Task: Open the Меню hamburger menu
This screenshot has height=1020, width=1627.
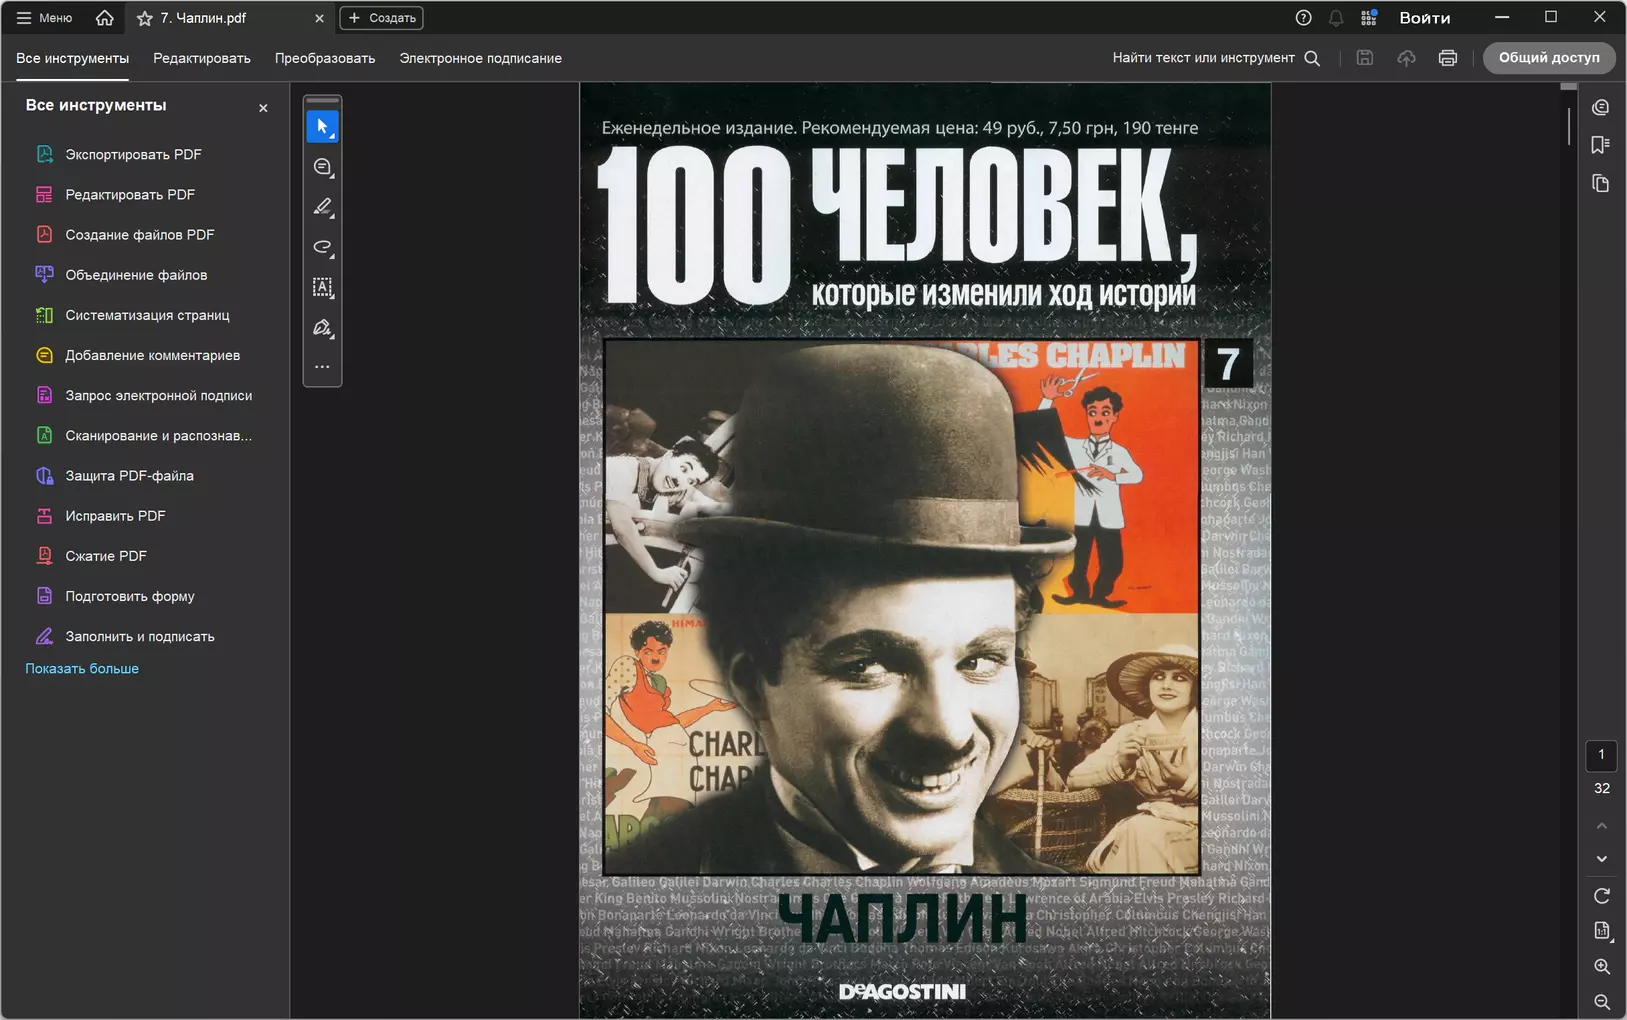Action: [44, 18]
